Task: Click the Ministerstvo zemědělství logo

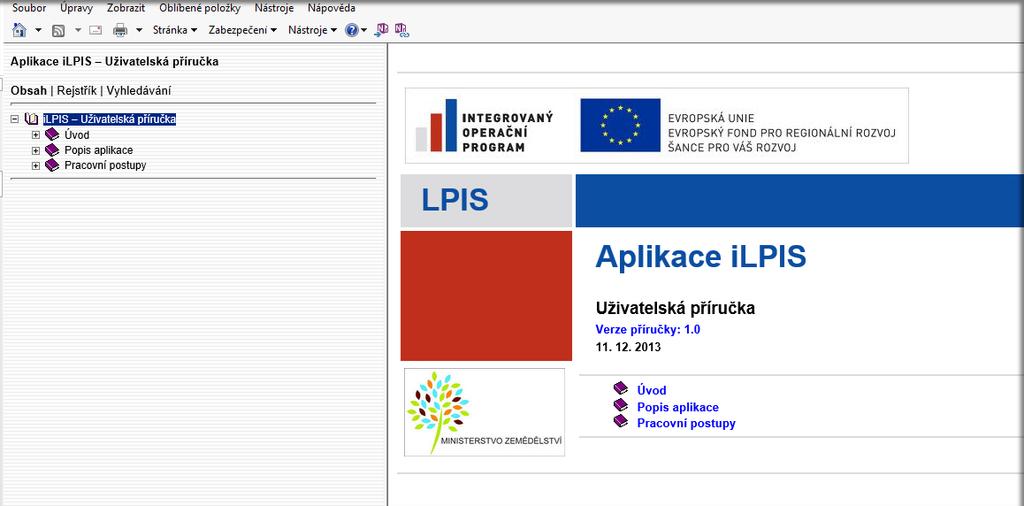Action: (484, 413)
